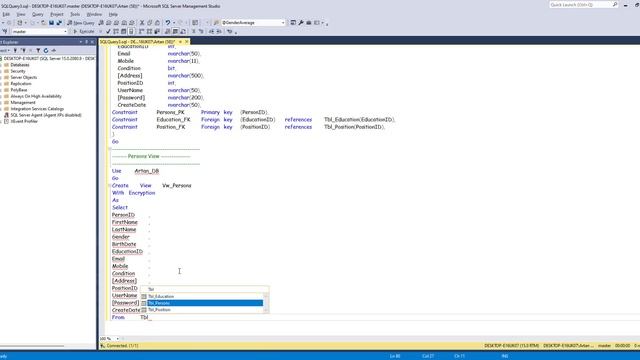Select the SQL Server Agent node
Screen dimensions: 640x360
46,115
